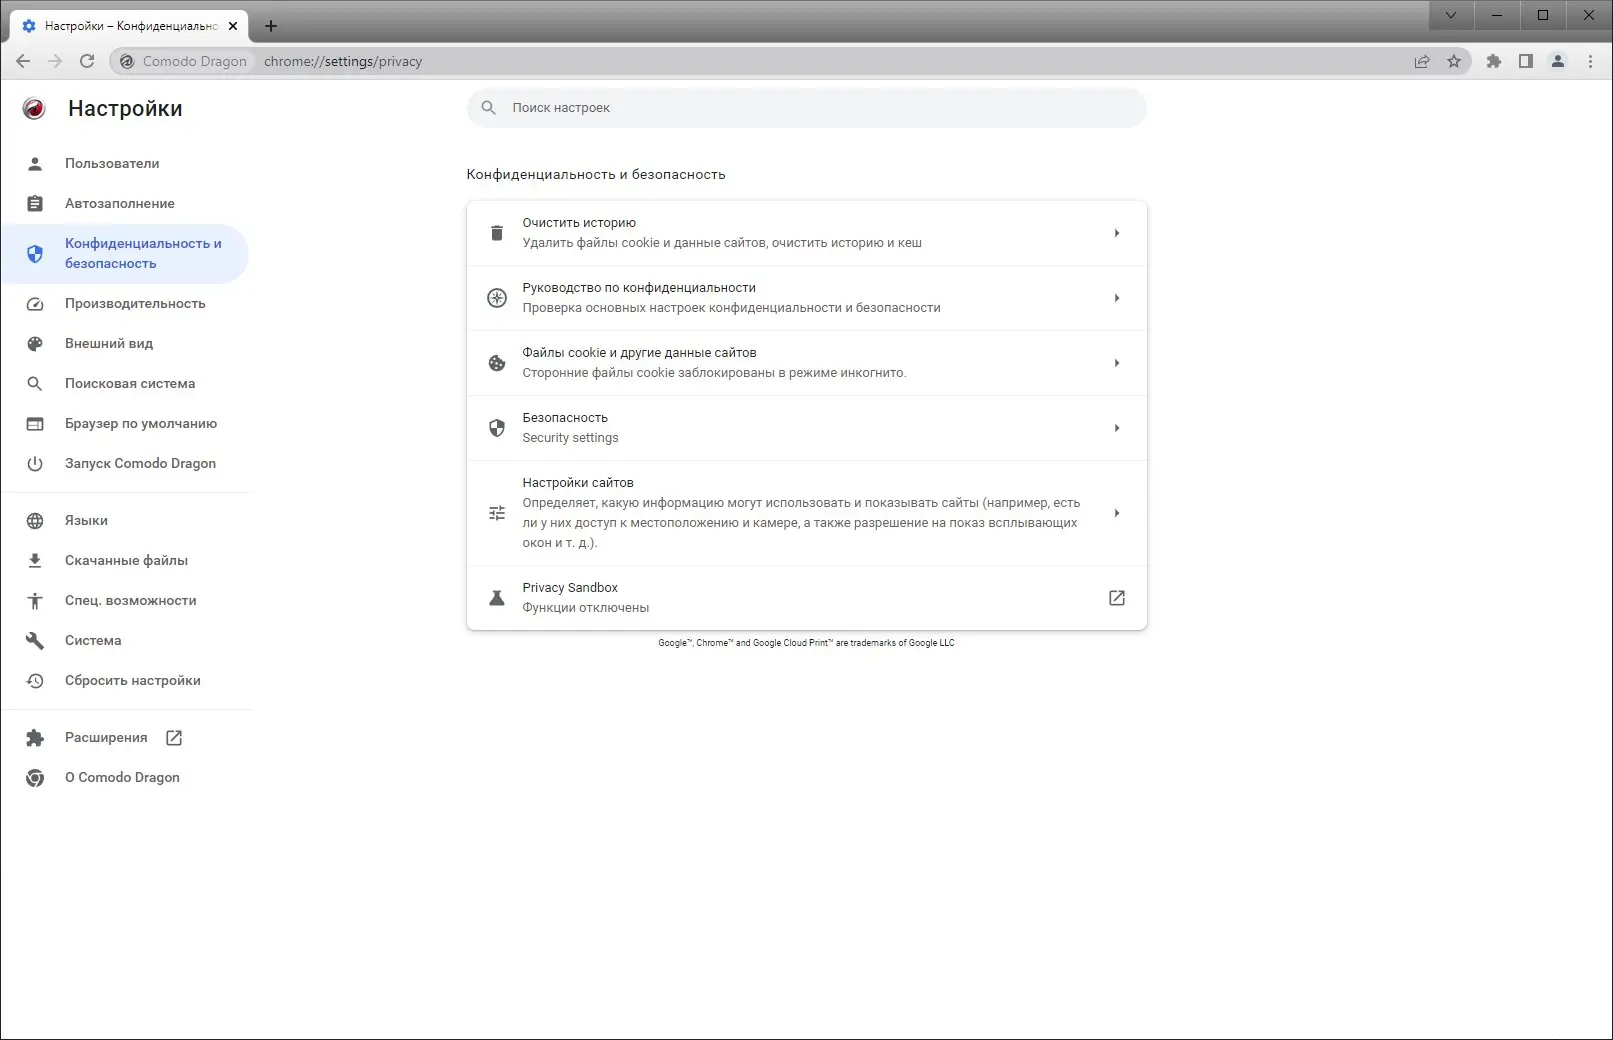This screenshot has width=1613, height=1040.
Task: Bookmark this page with the star icon
Action: (x=1454, y=61)
